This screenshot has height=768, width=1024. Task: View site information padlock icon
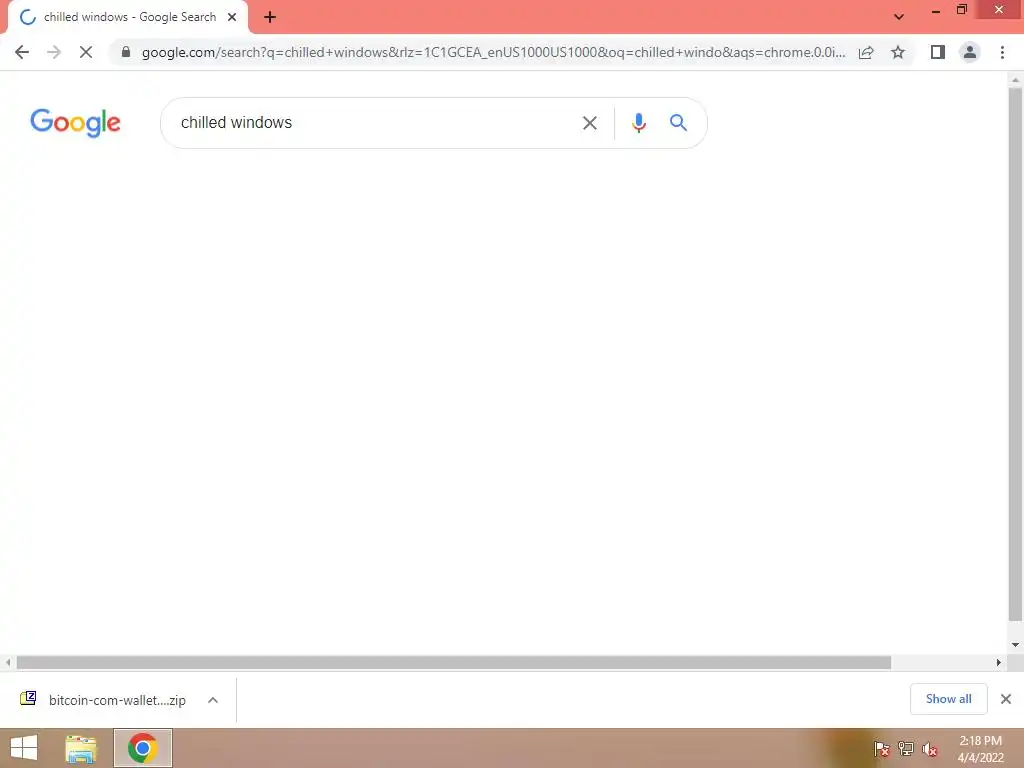click(126, 52)
